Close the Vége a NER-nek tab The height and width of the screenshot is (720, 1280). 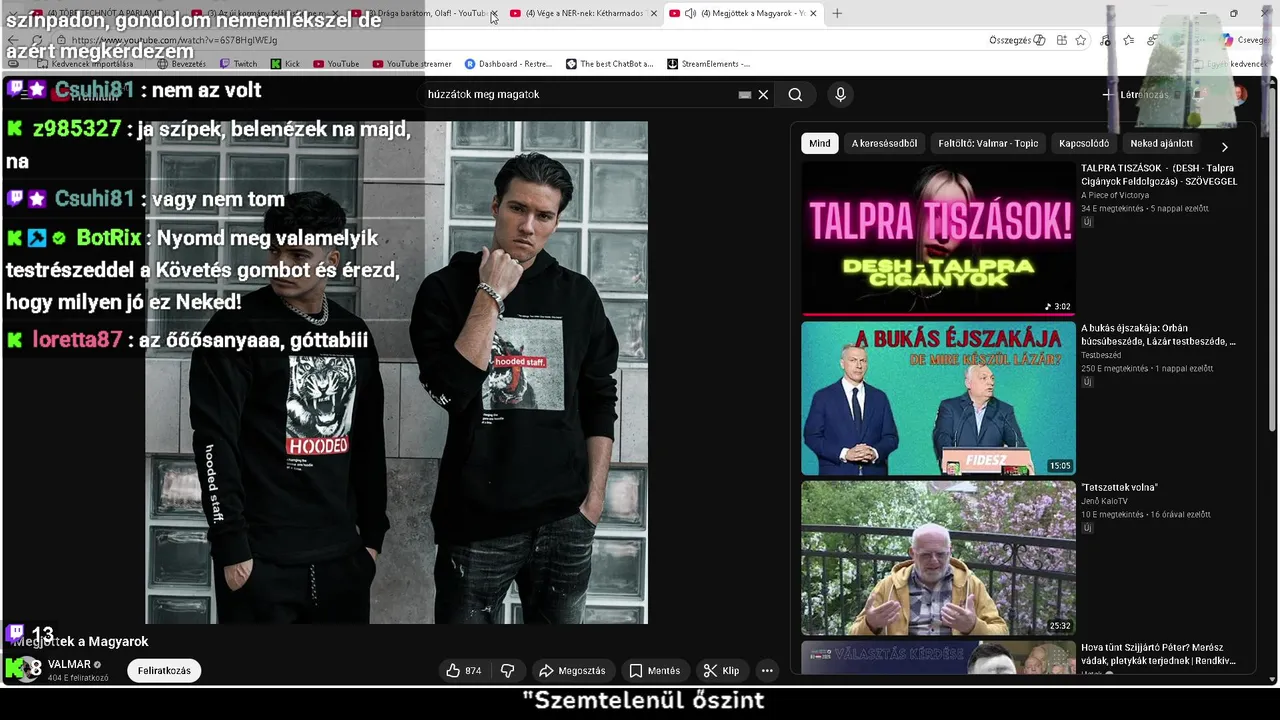[x=654, y=13]
